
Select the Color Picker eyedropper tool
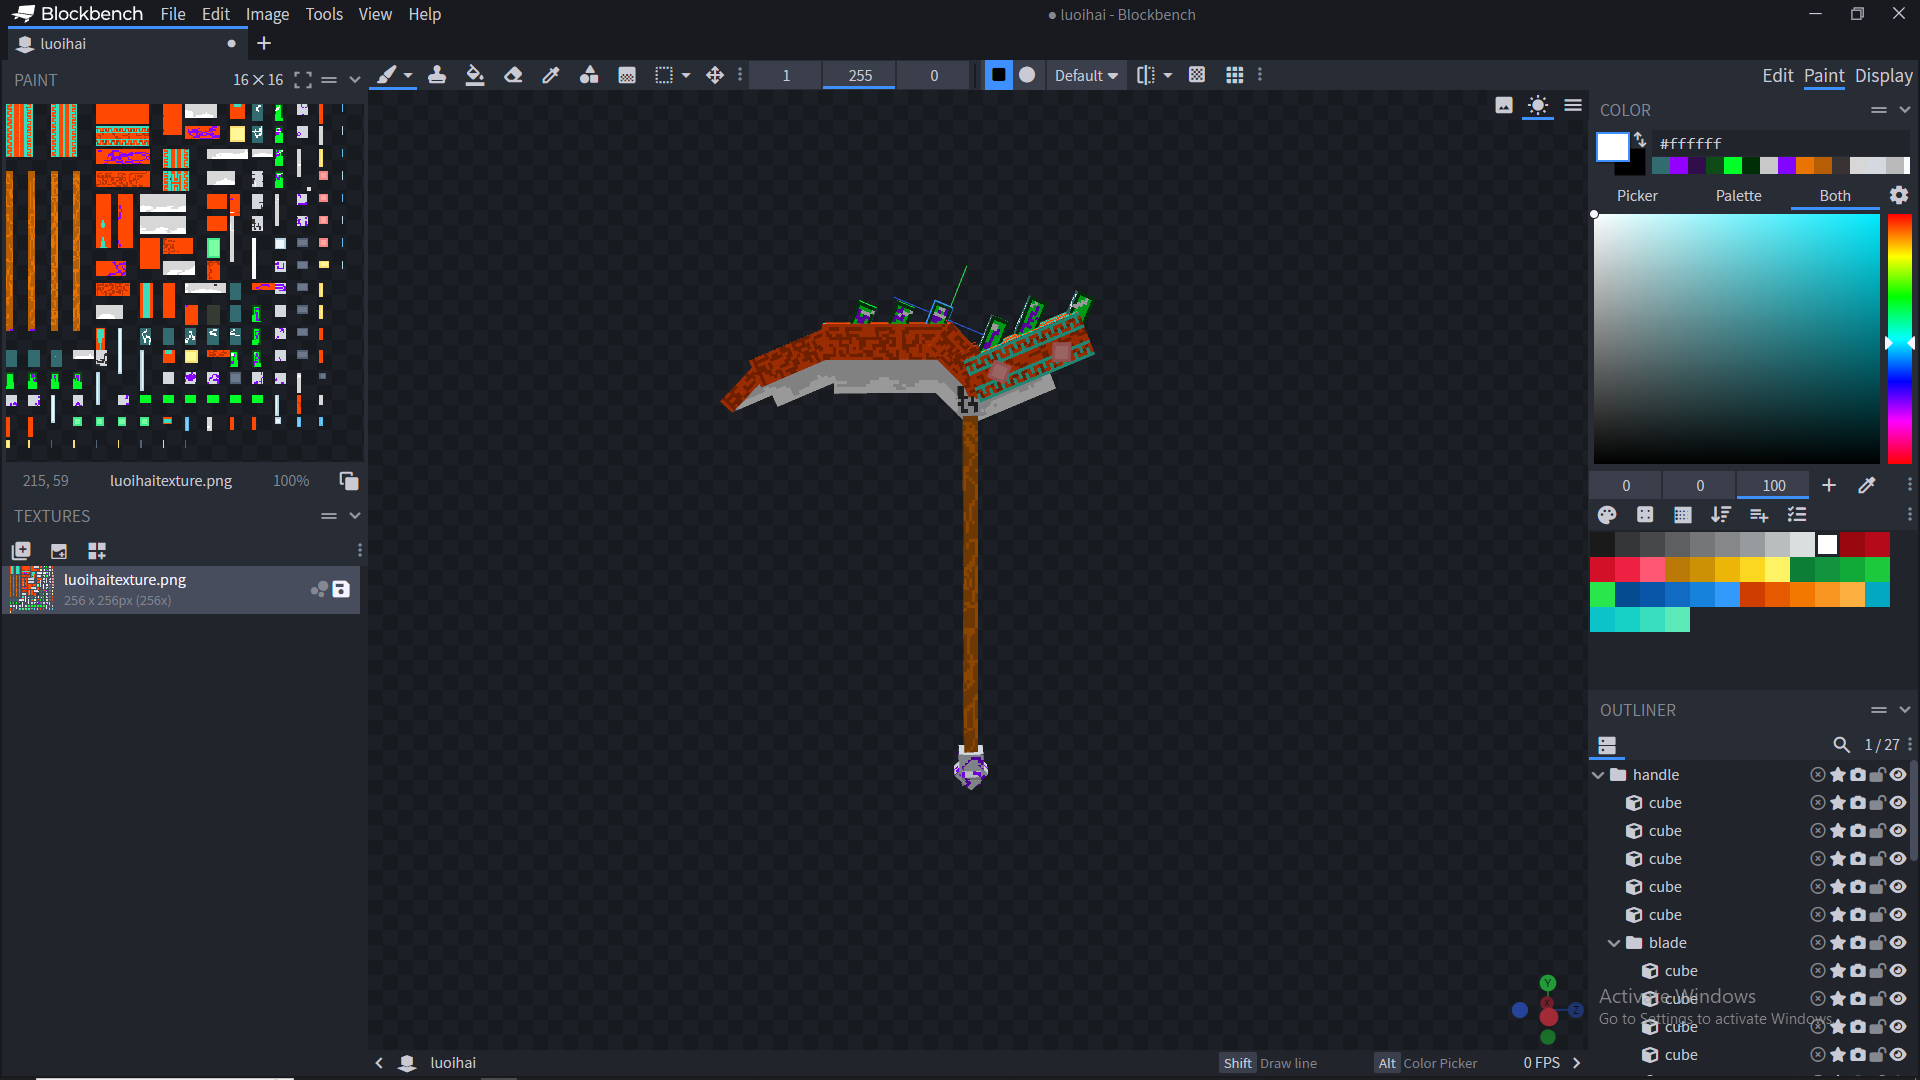551,75
